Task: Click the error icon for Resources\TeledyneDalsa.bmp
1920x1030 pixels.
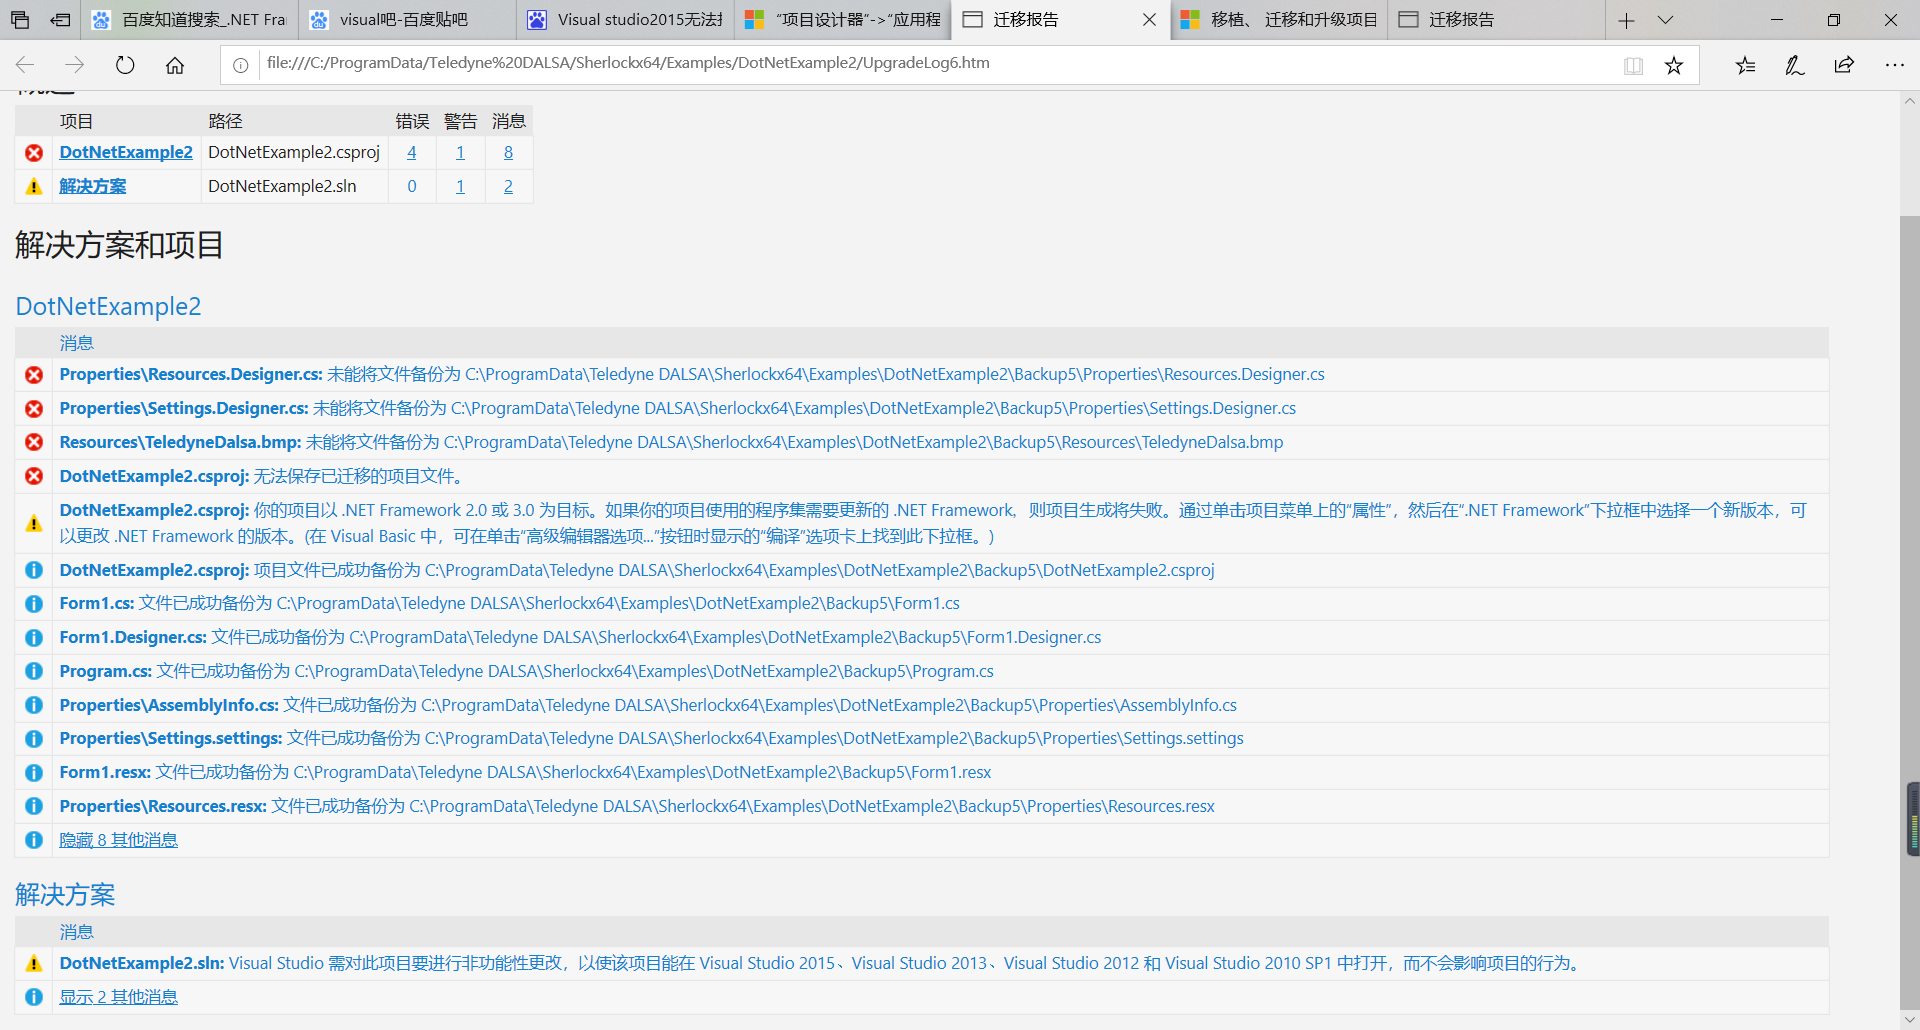Action: coord(34,442)
